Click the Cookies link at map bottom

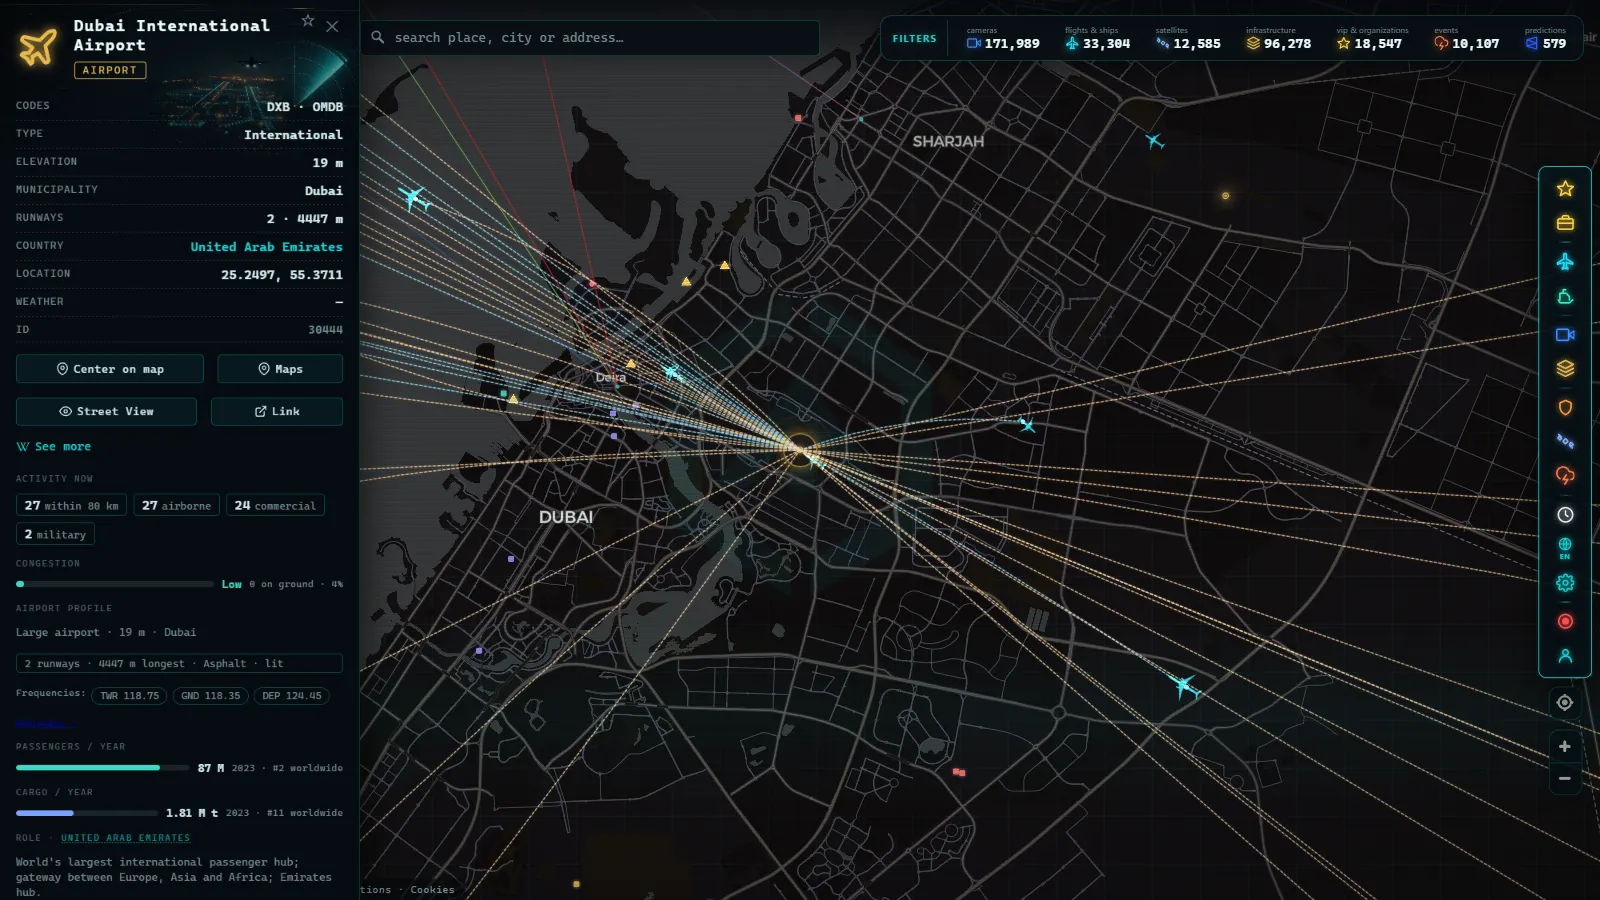coord(432,890)
